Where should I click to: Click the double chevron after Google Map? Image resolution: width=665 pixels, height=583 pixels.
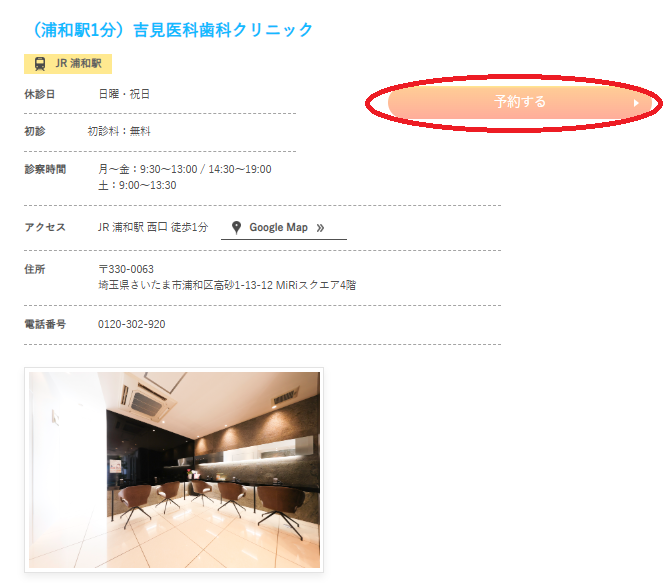tap(320, 228)
